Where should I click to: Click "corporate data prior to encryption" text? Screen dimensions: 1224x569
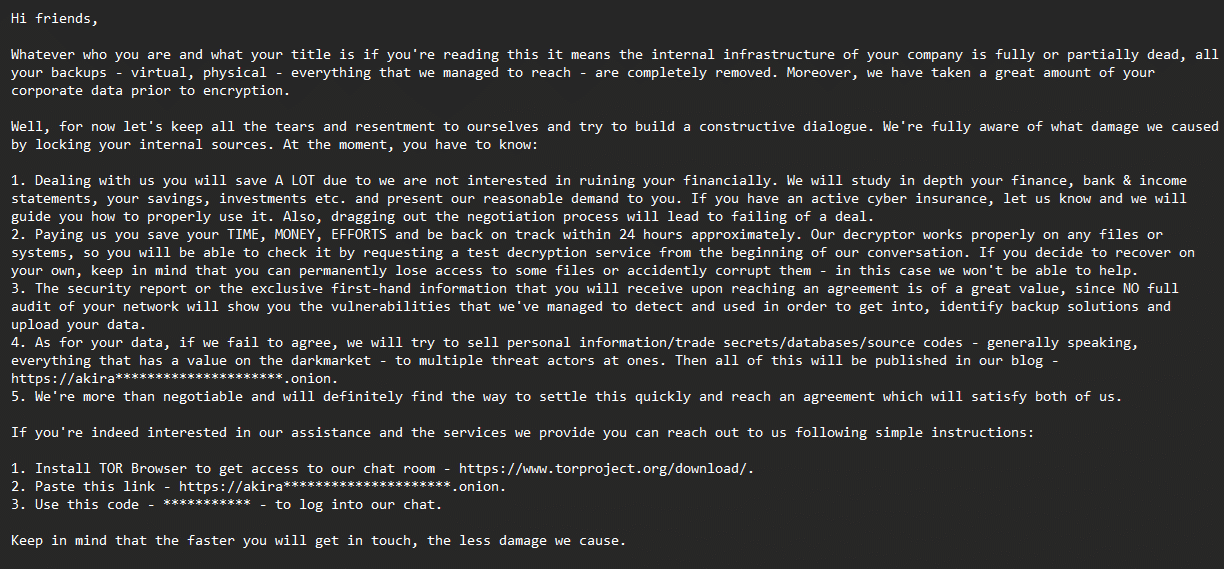[150, 90]
